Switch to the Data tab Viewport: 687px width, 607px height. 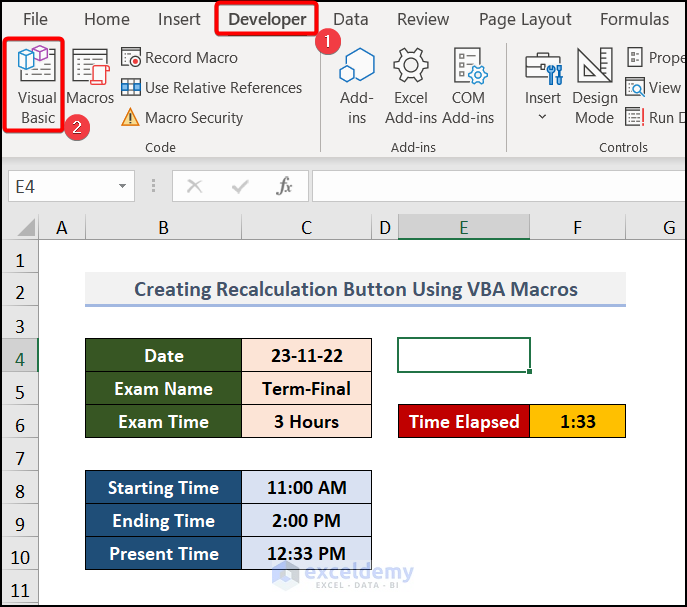coord(351,19)
